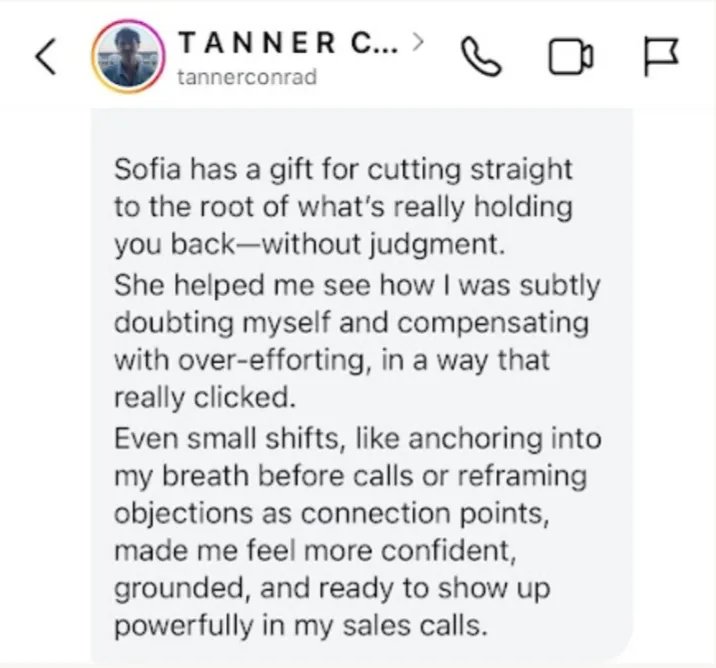Image resolution: width=716 pixels, height=668 pixels.
Task: Select the gray message bubble background
Action: (x=362, y=386)
